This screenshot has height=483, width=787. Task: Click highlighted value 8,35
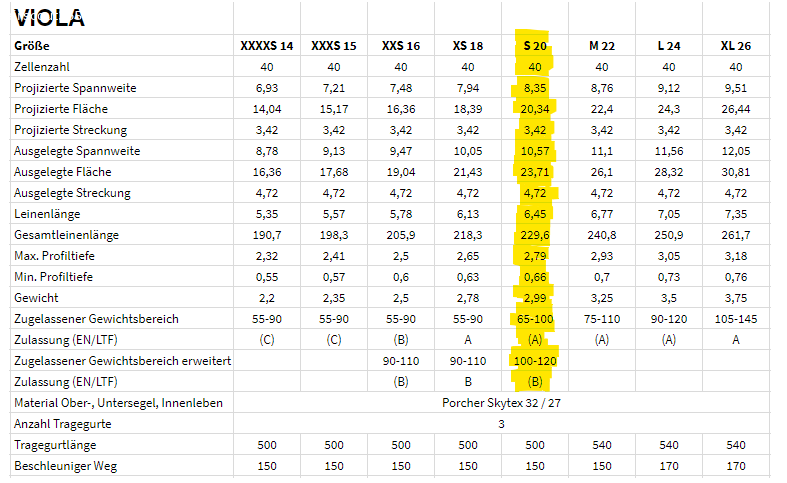point(535,88)
